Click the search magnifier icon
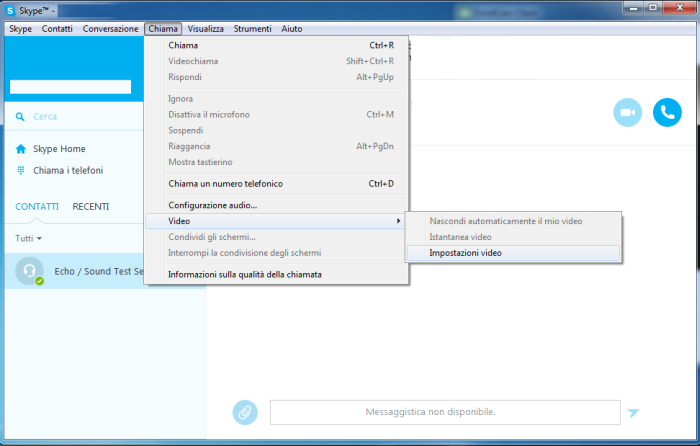Screen dimensions: 700x446 20,117
